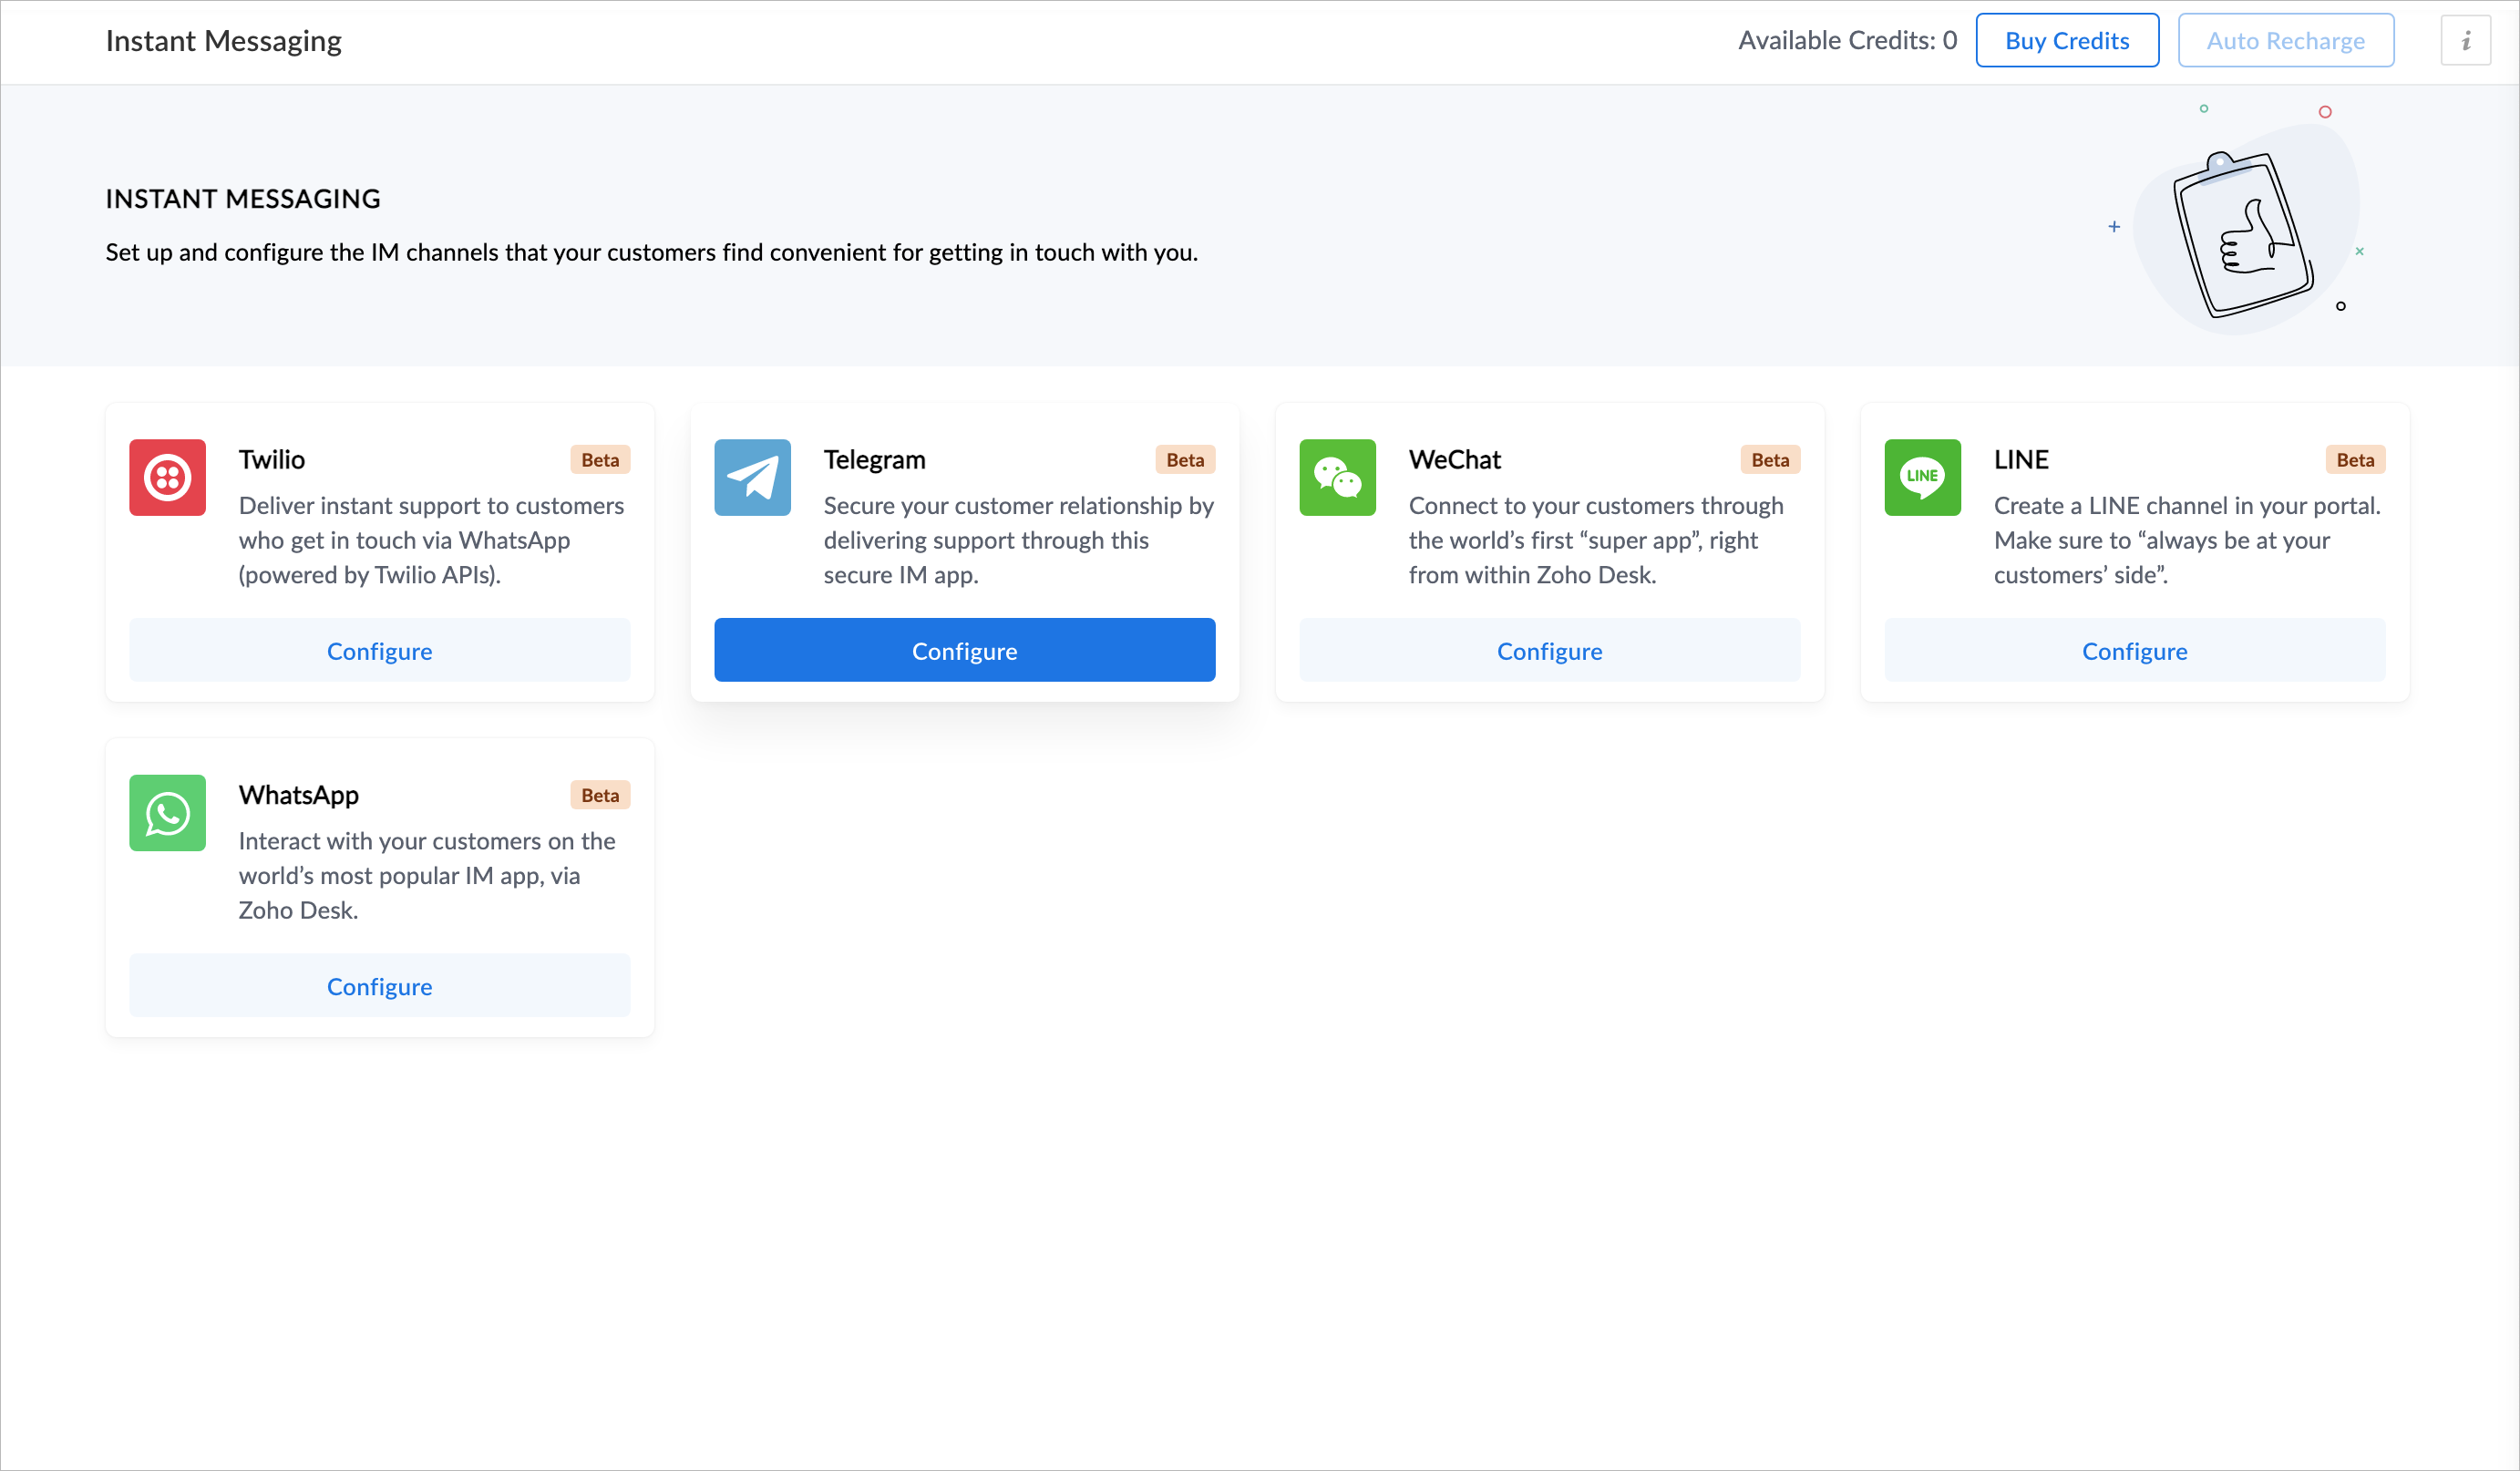Configure the WeChat channel
This screenshot has height=1471, width=2520.
click(x=1549, y=650)
